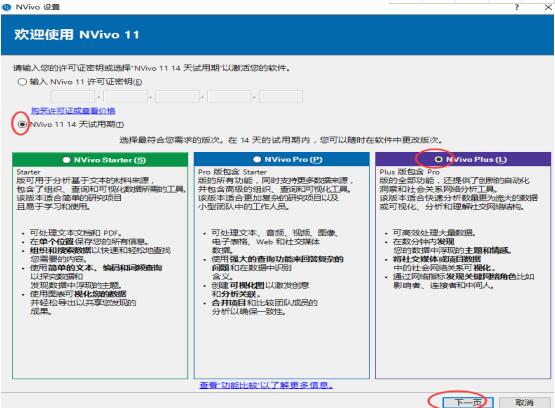Click the Plus bullet about handling large data
The image size is (555, 408).
coord(434,233)
